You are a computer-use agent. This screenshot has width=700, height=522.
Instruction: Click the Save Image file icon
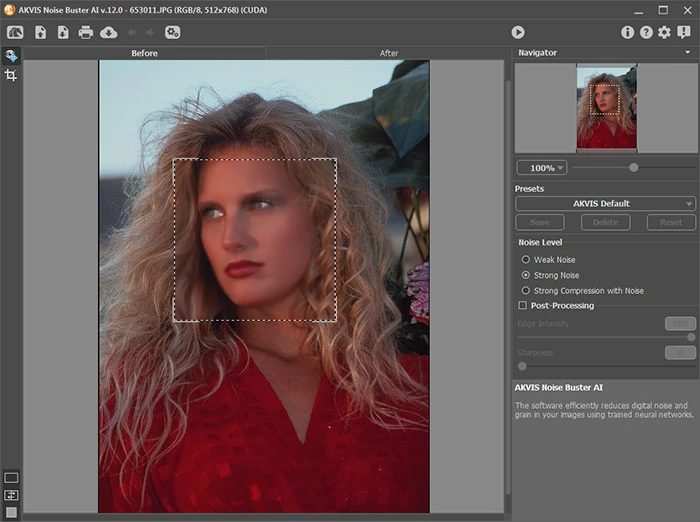pyautogui.click(x=63, y=32)
